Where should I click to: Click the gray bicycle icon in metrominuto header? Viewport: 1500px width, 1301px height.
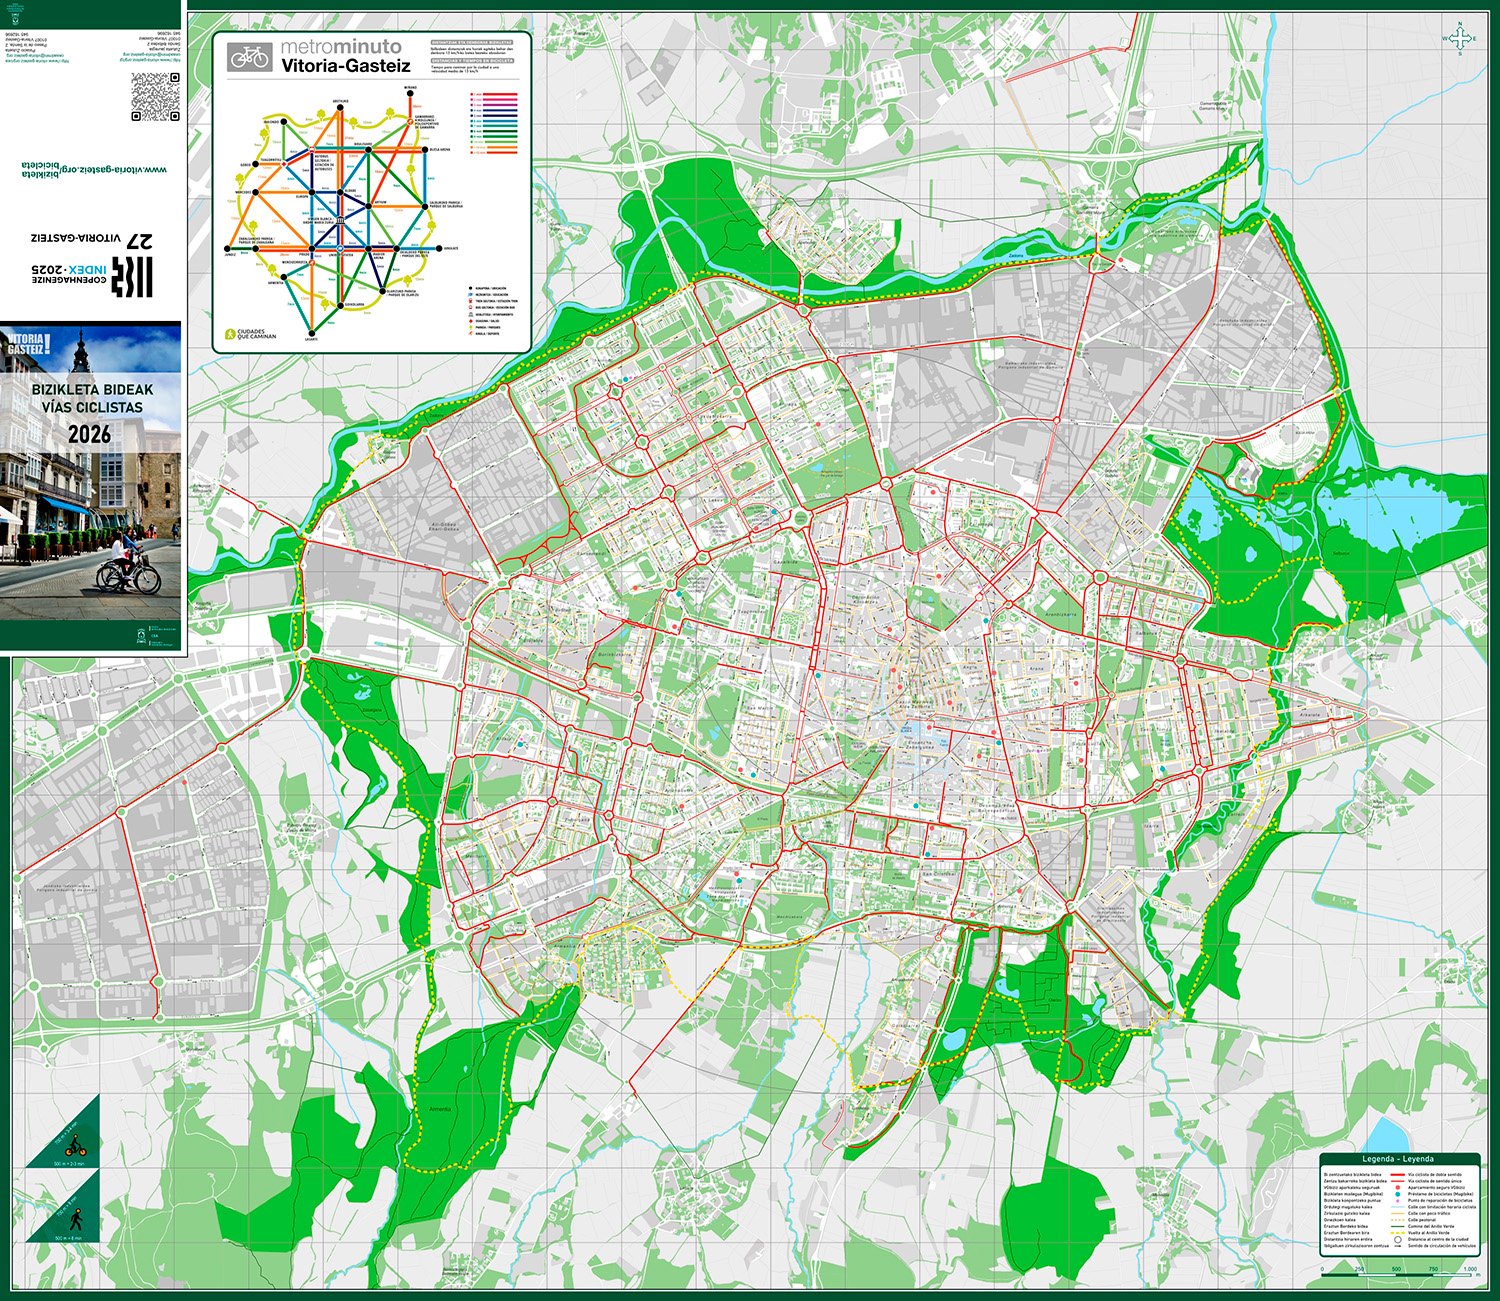[x=249, y=56]
